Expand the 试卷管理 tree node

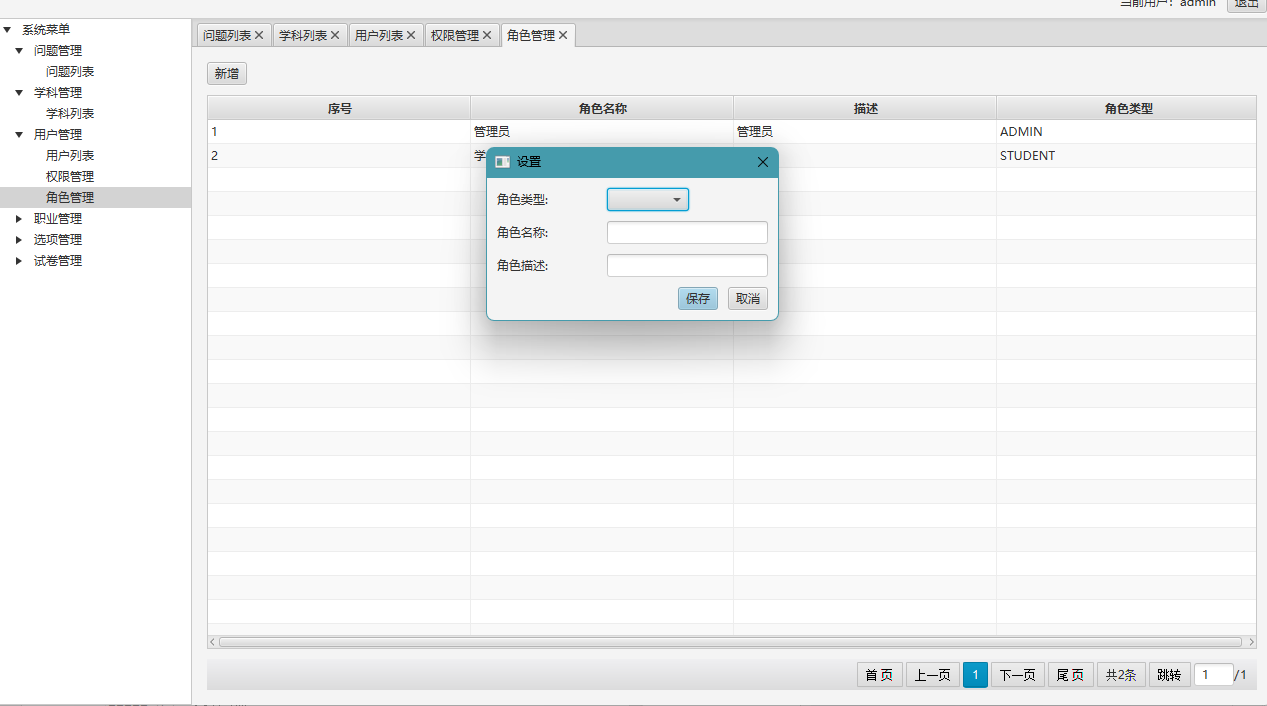click(x=19, y=261)
